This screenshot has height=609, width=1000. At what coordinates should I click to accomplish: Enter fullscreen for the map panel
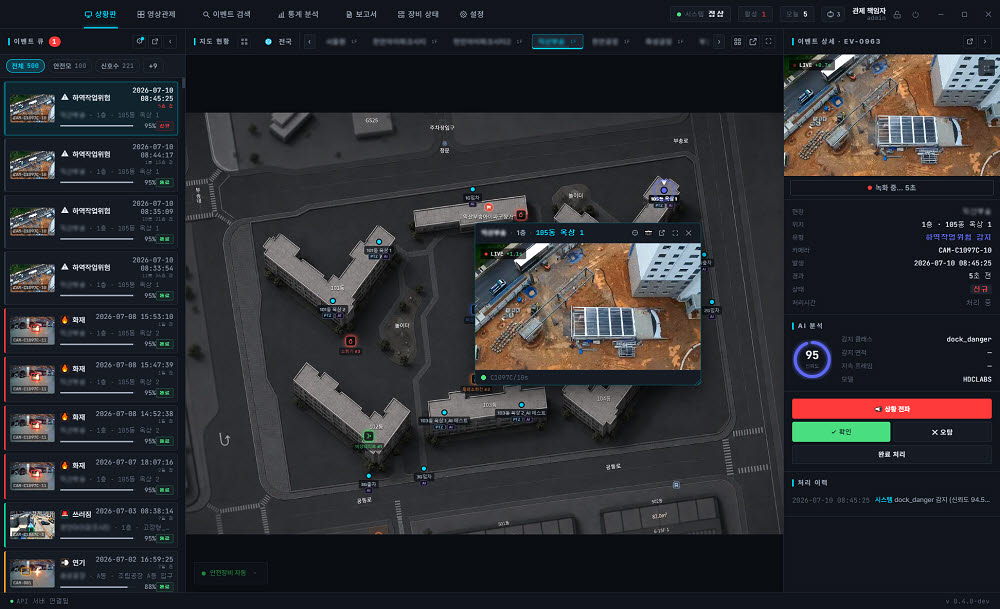768,41
